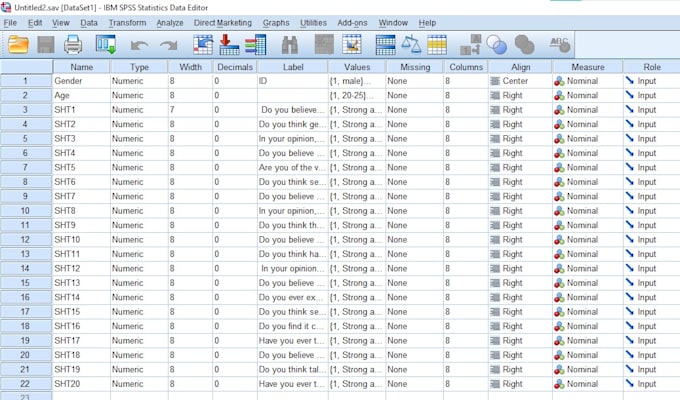Save the document using the floppy disk icon
The width and height of the screenshot is (680, 400).
pyautogui.click(x=46, y=45)
